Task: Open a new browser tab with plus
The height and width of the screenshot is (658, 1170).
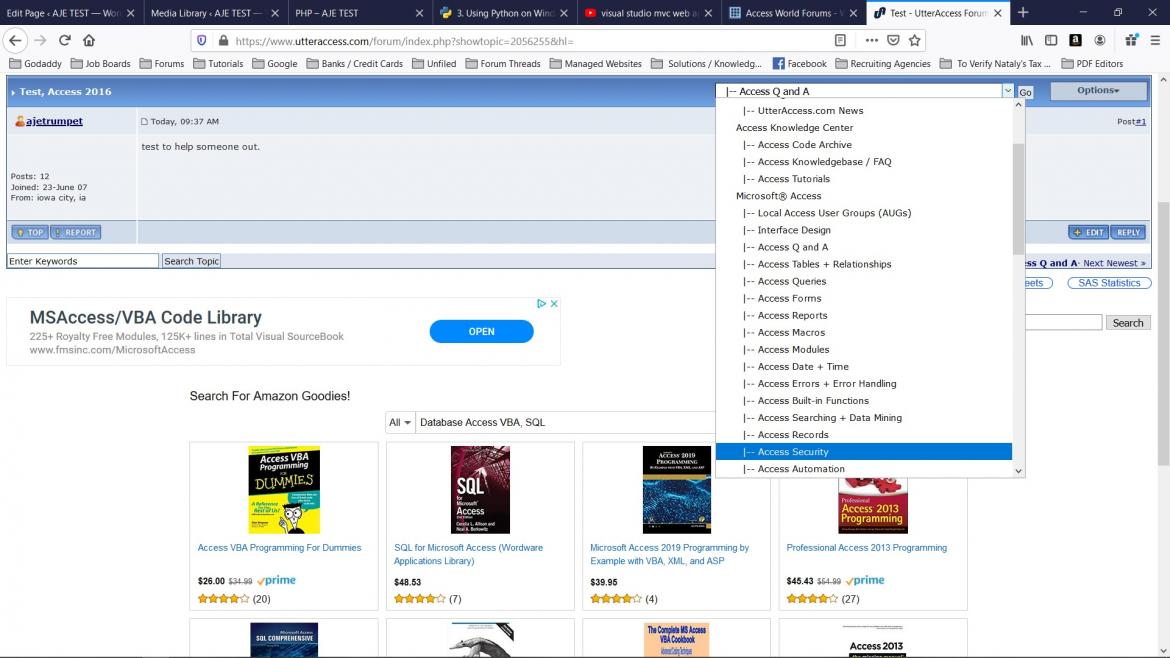Action: click(1023, 13)
